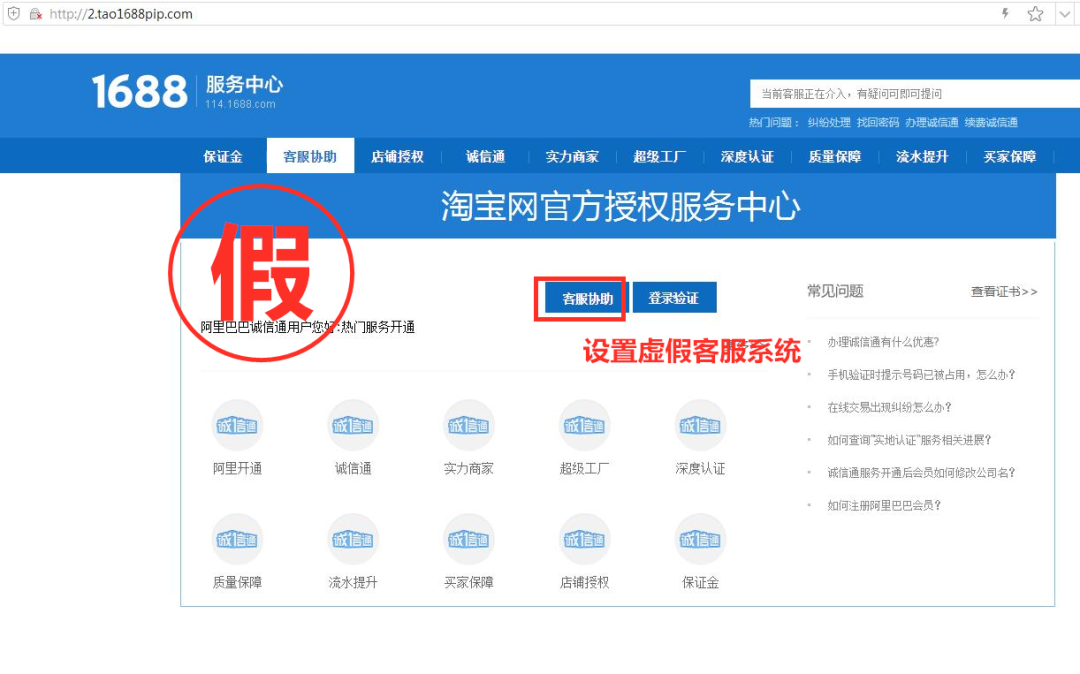The width and height of the screenshot is (1080, 674).
Task: Open the 超级工厂 service icon
Action: coord(584,425)
